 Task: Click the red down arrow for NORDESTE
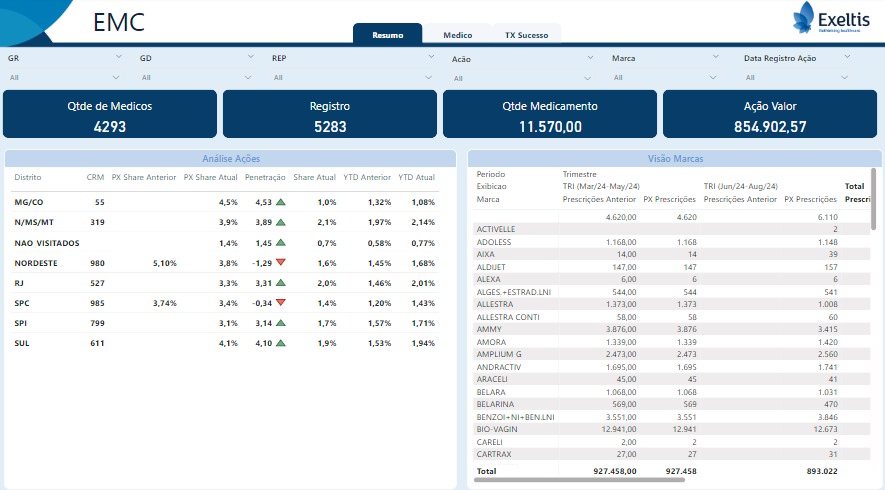click(x=281, y=262)
